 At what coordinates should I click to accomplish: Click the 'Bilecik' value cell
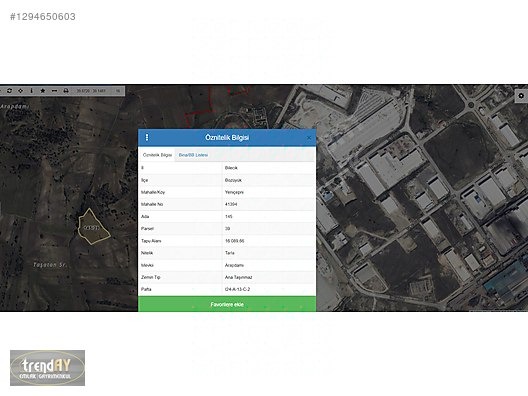268,168
